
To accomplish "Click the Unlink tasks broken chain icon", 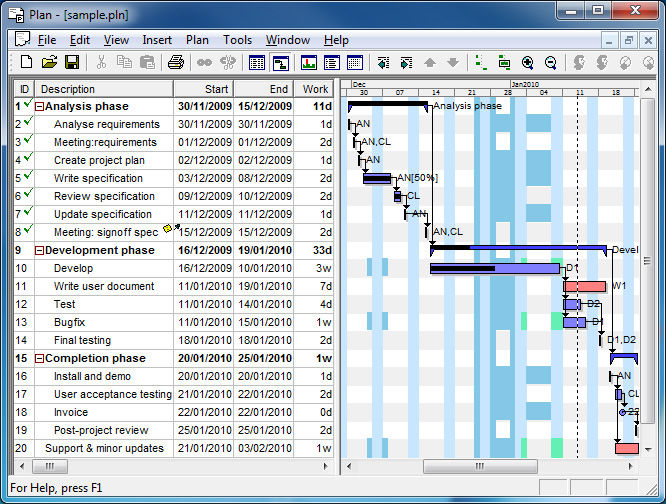I will tap(228, 62).
